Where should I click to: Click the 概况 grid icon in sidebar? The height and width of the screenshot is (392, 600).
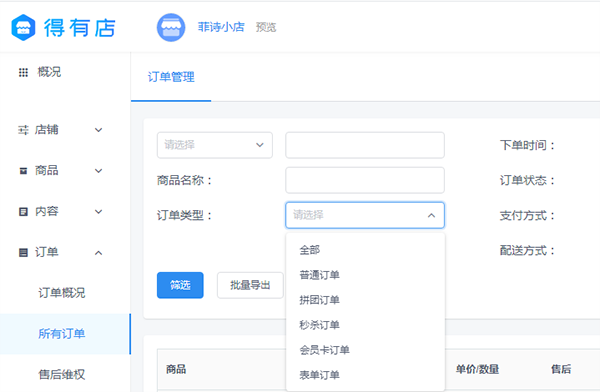(23, 72)
